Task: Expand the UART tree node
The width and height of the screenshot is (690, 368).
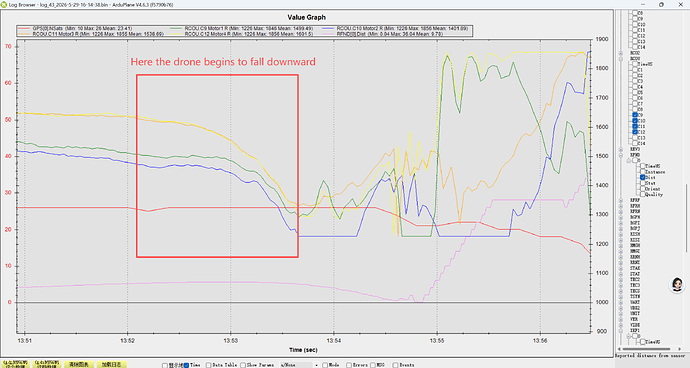Action: click(x=621, y=302)
